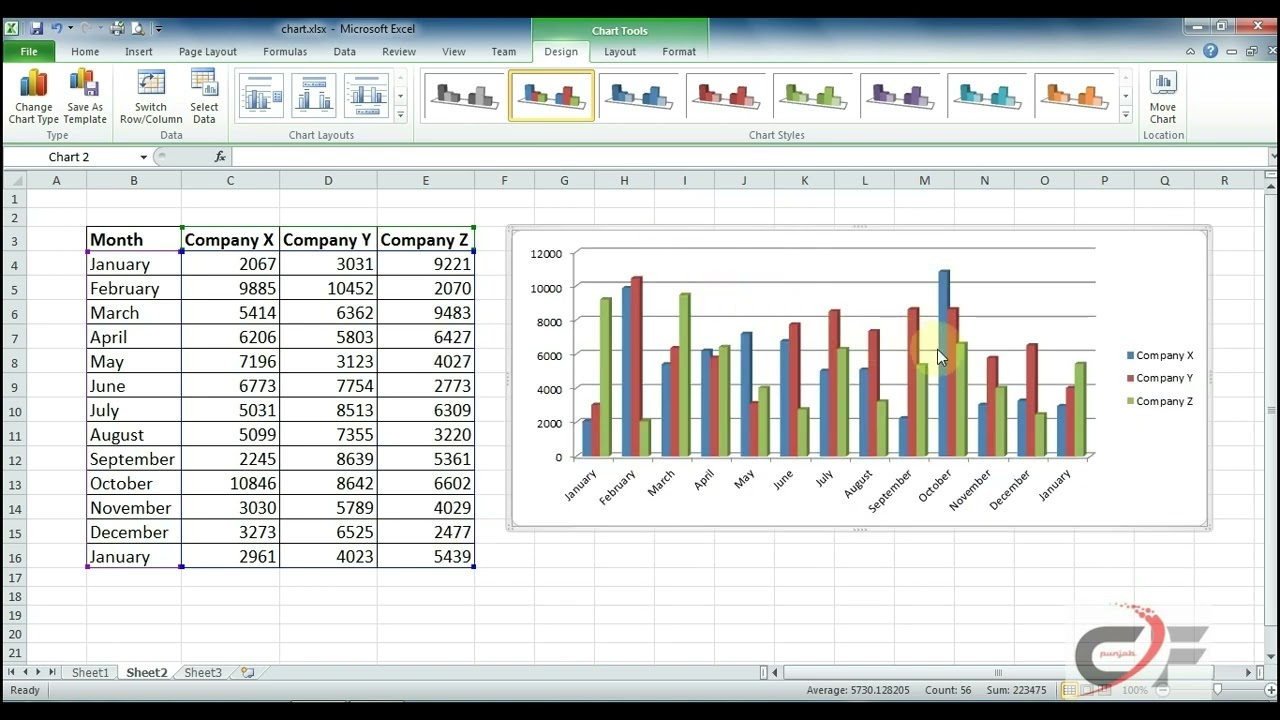Click the Insert Function fx icon

pyautogui.click(x=220, y=157)
